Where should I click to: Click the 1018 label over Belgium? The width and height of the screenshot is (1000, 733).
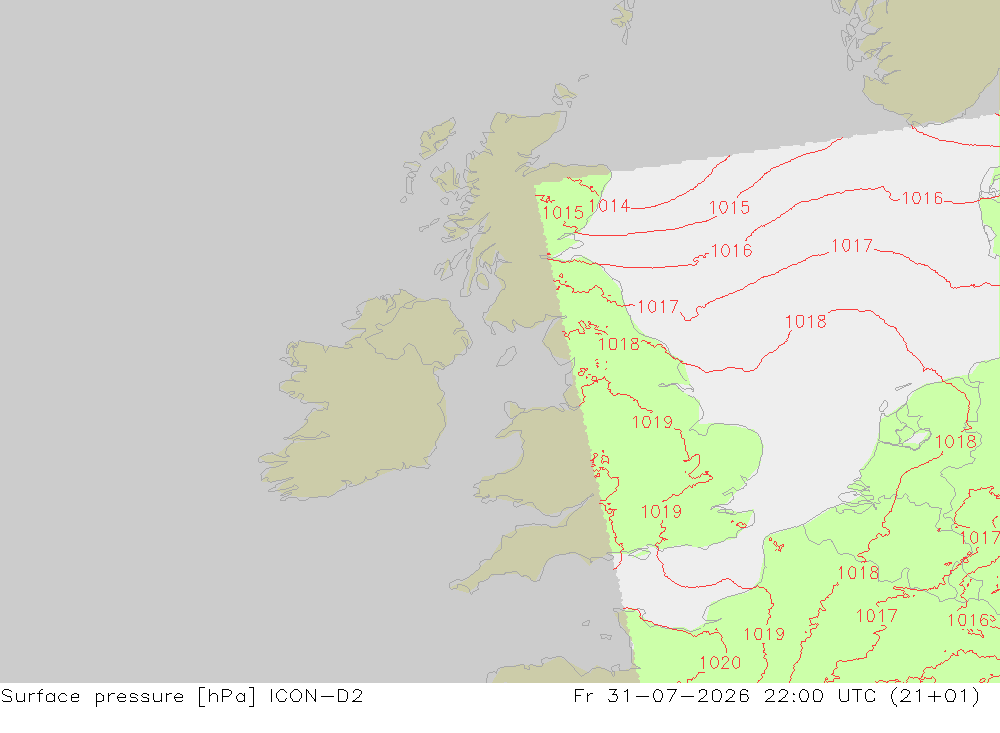coord(858,573)
